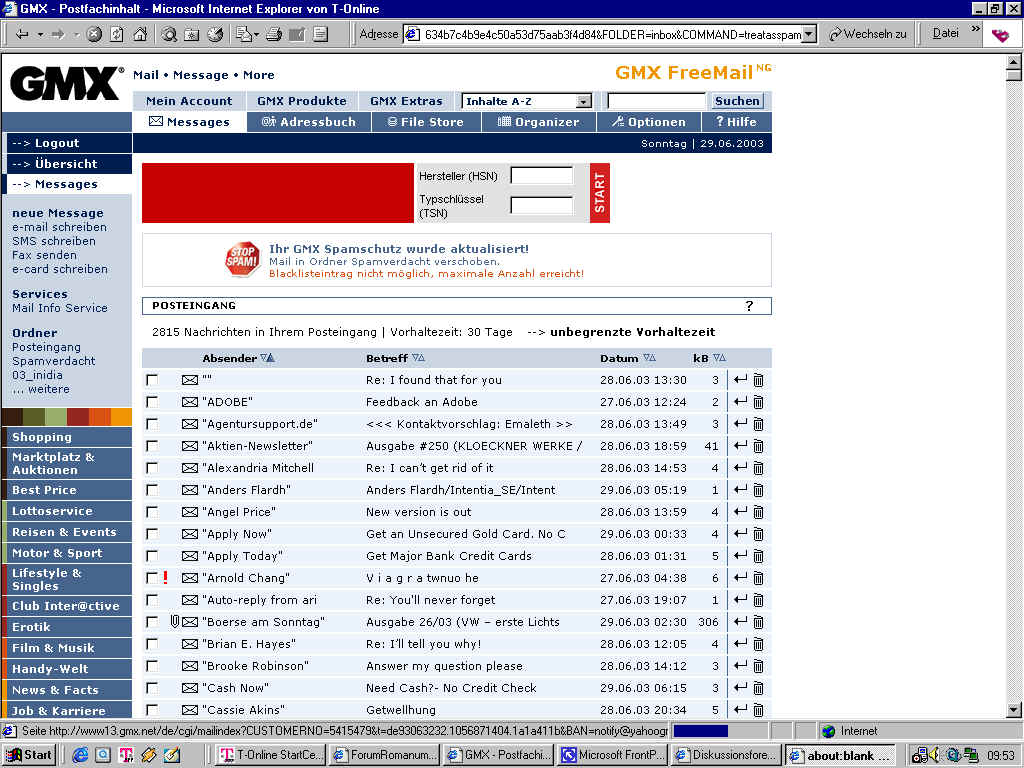Click the browser Mail toolbar icon
This screenshot has width=1024, height=768.
[244, 34]
